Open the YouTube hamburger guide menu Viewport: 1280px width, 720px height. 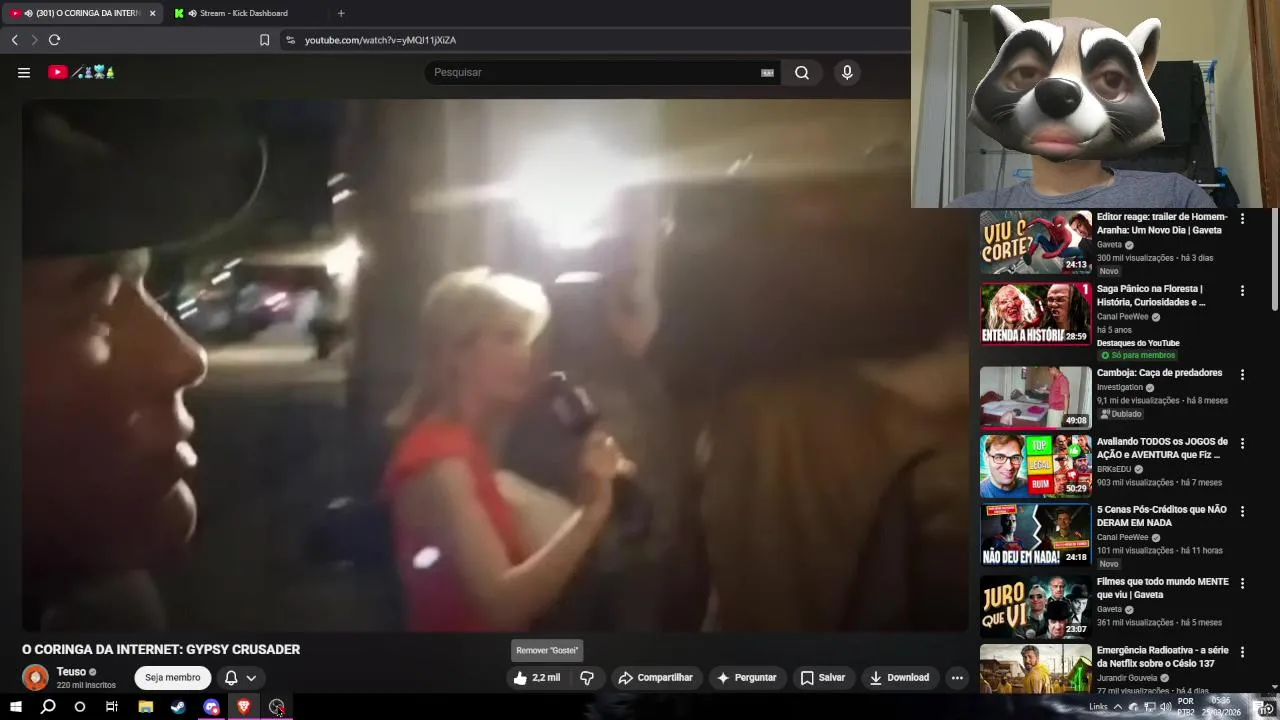pos(24,72)
